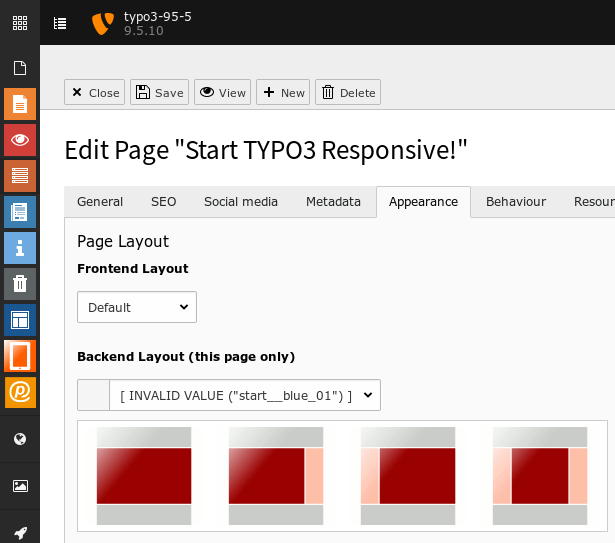Open the blue form document module icon
Viewport: 615px width, 543px height.
(20, 212)
